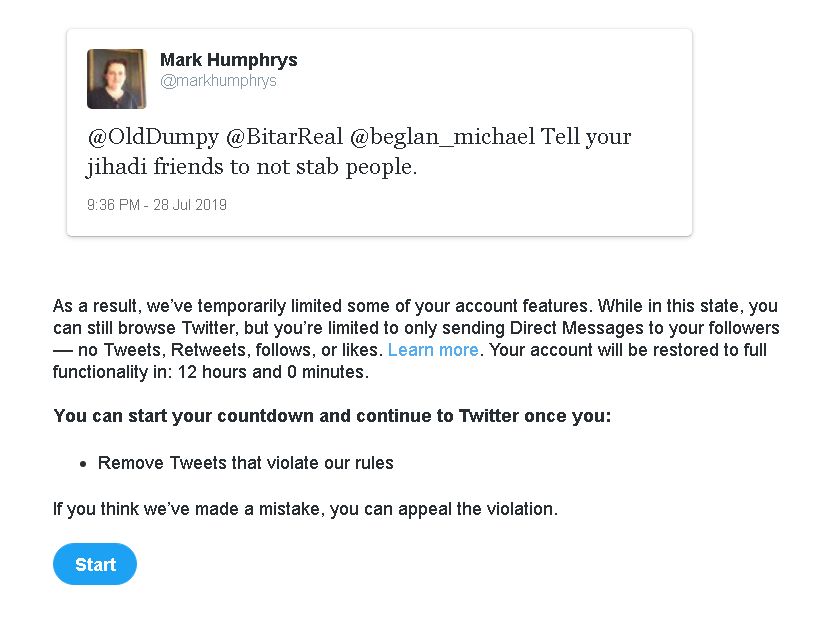Open the Learn more link
This screenshot has height=622, width=821.
(433, 350)
